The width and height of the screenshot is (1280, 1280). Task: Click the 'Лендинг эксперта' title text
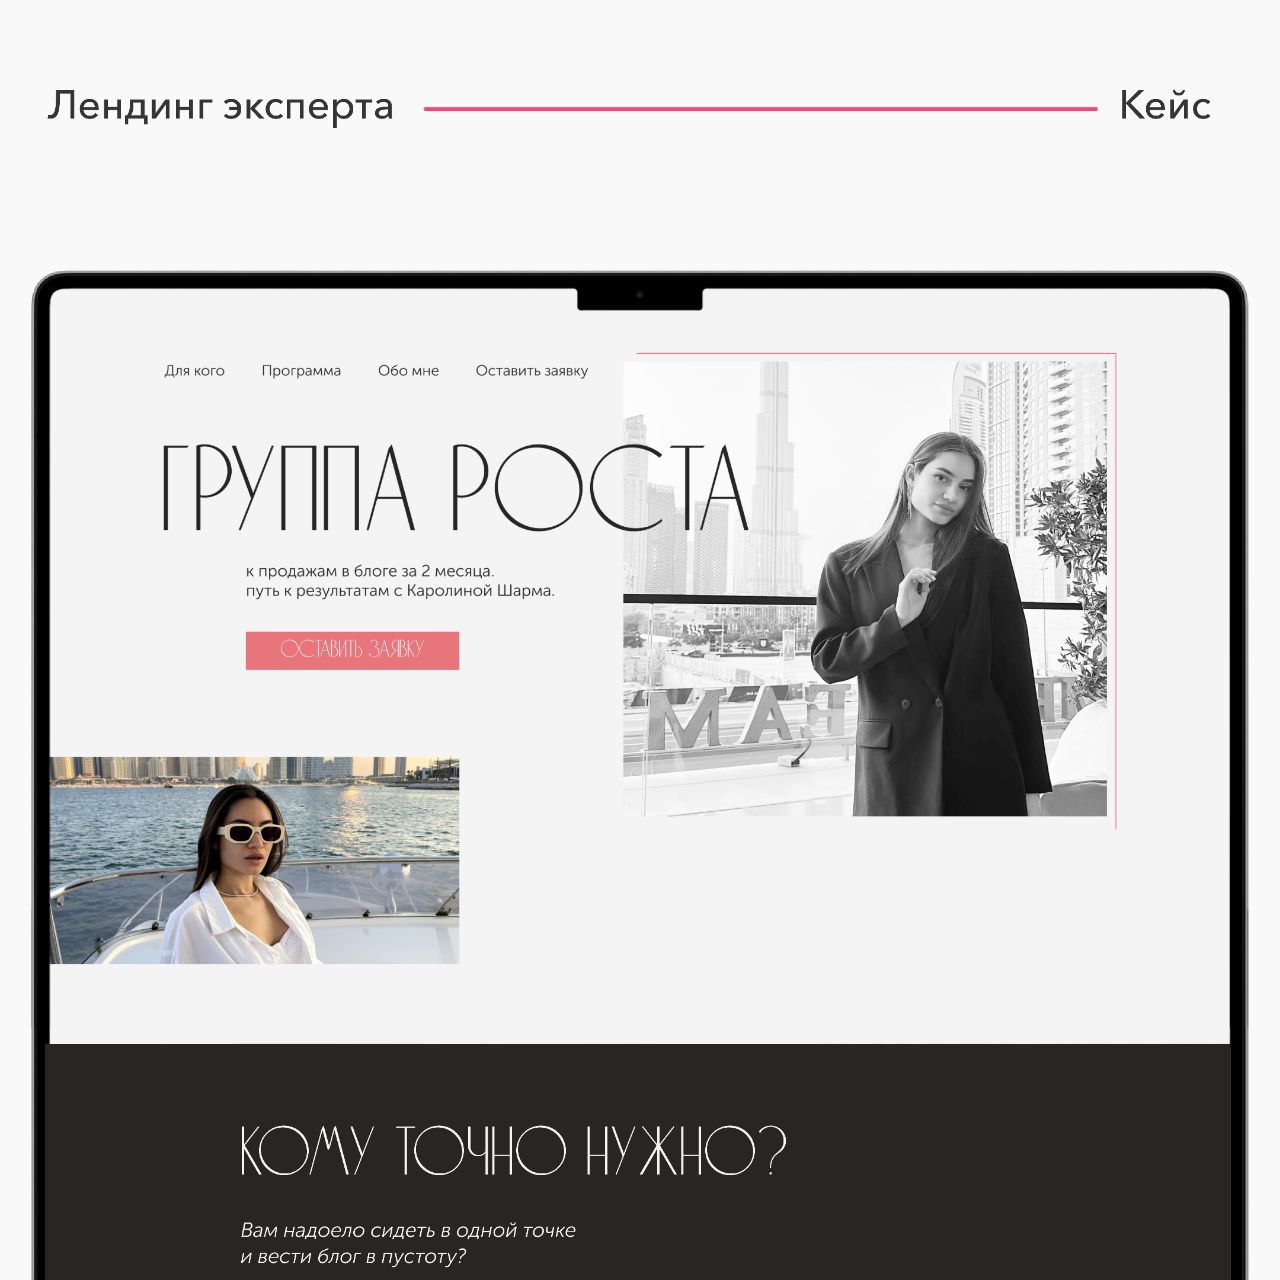tap(221, 106)
